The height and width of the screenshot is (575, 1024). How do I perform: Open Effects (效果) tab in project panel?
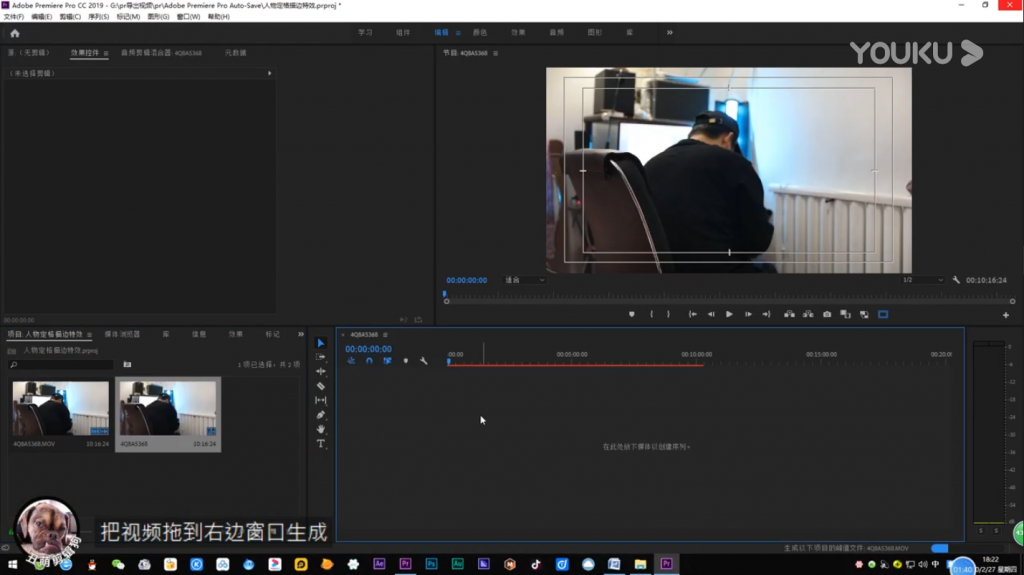click(236, 334)
